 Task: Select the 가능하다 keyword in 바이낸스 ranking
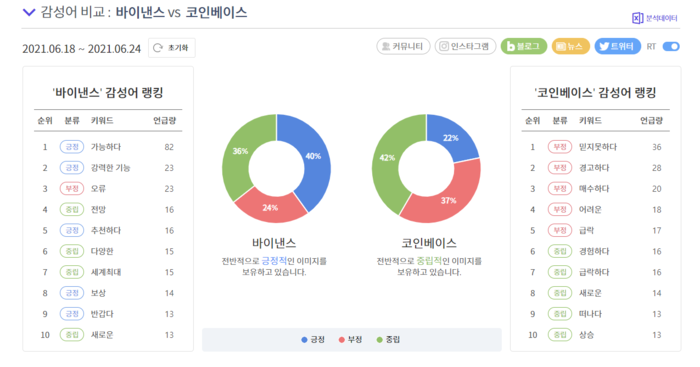(106, 147)
